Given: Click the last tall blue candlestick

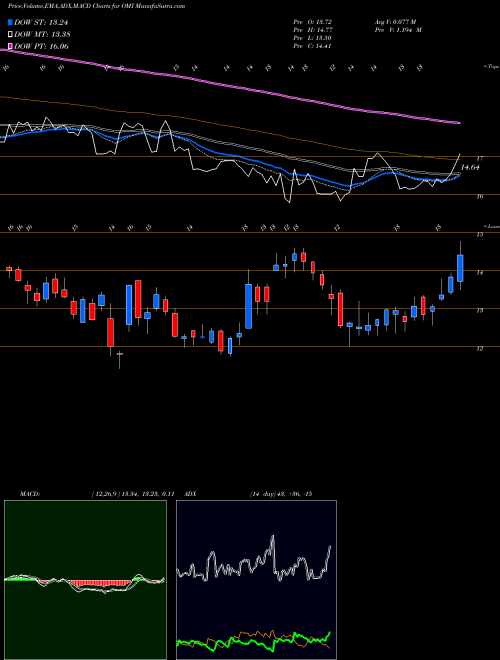Looking at the screenshot, I should coord(460,268).
